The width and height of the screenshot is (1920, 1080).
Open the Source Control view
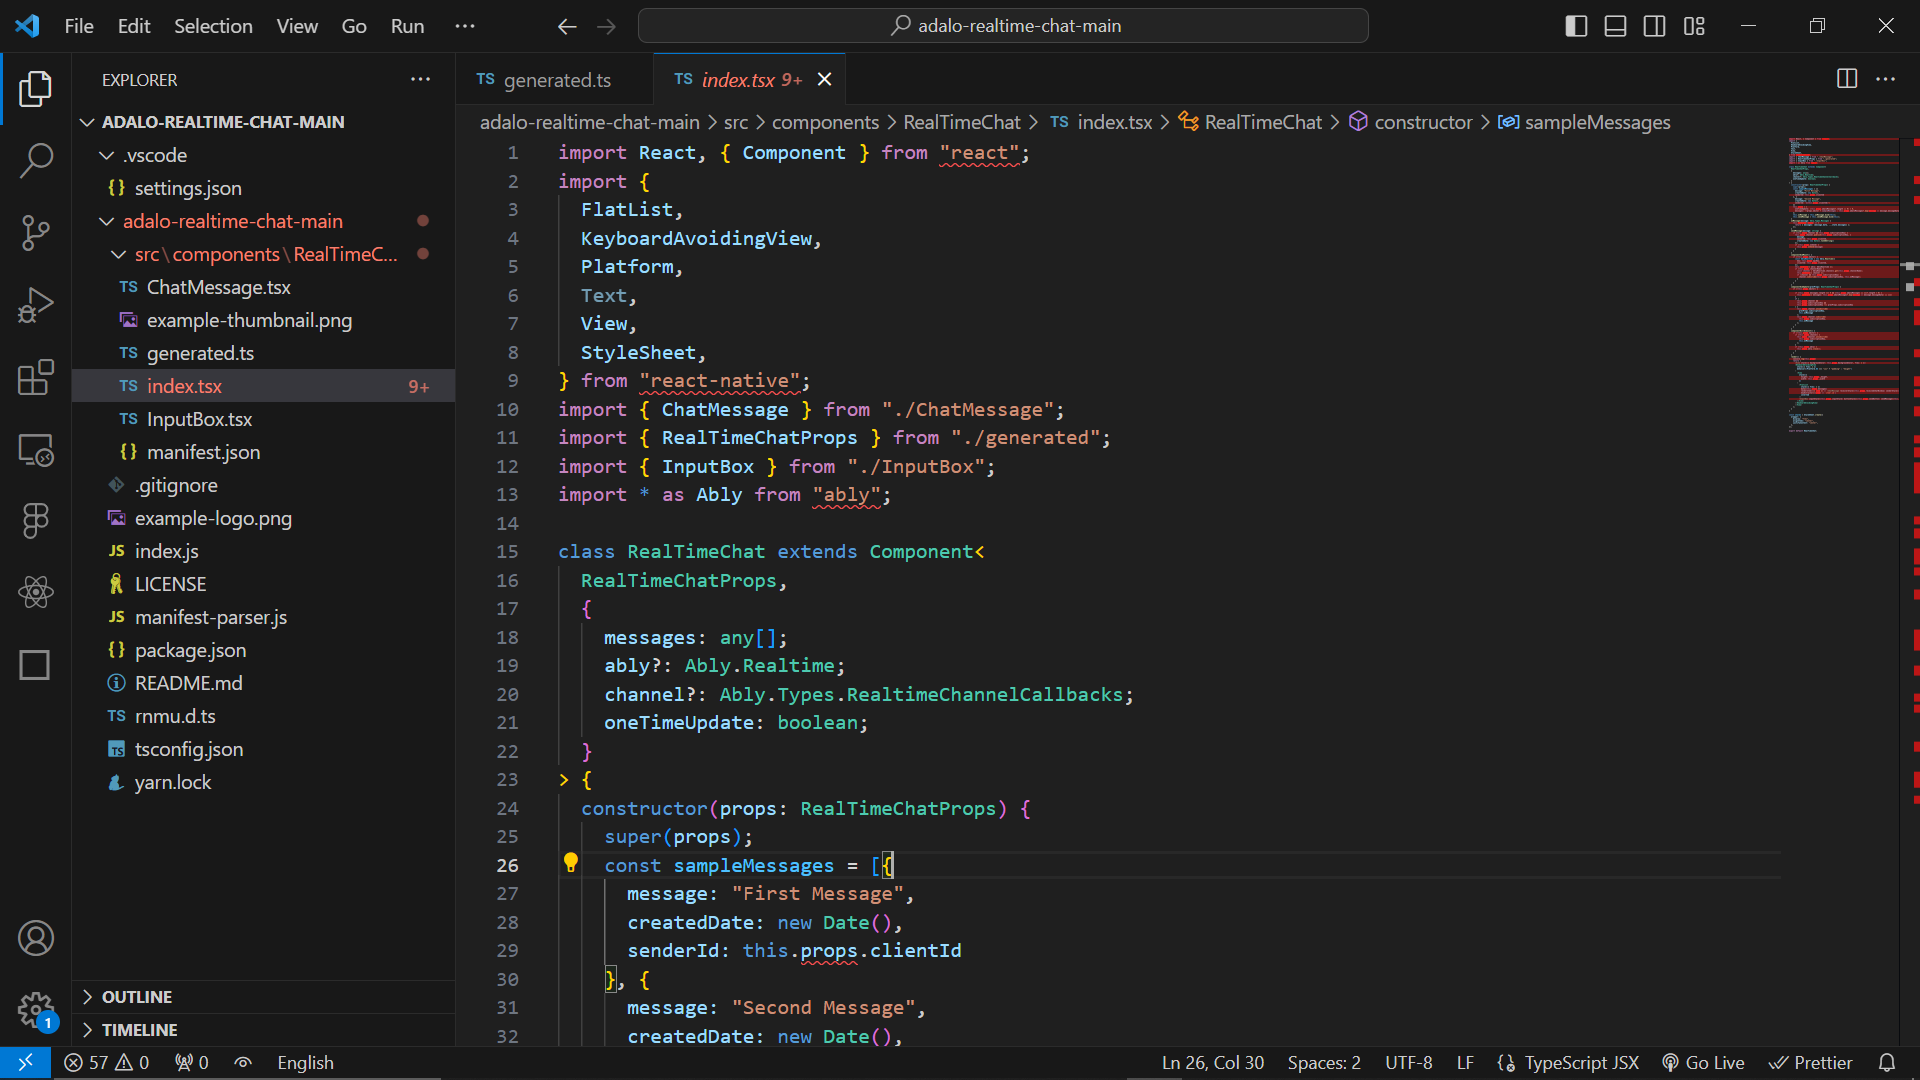[x=36, y=232]
